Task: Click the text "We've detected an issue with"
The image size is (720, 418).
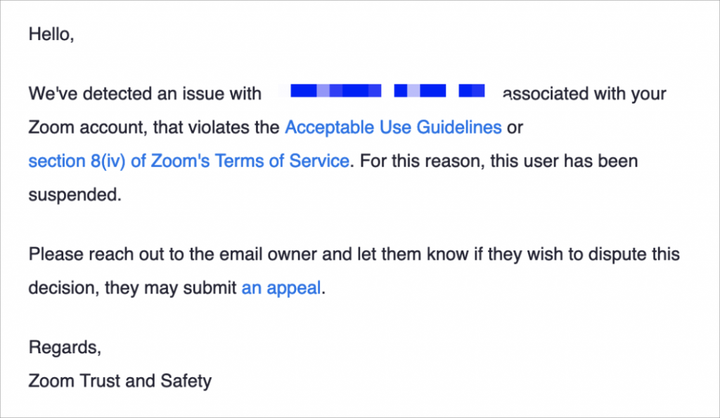Action: [x=145, y=95]
